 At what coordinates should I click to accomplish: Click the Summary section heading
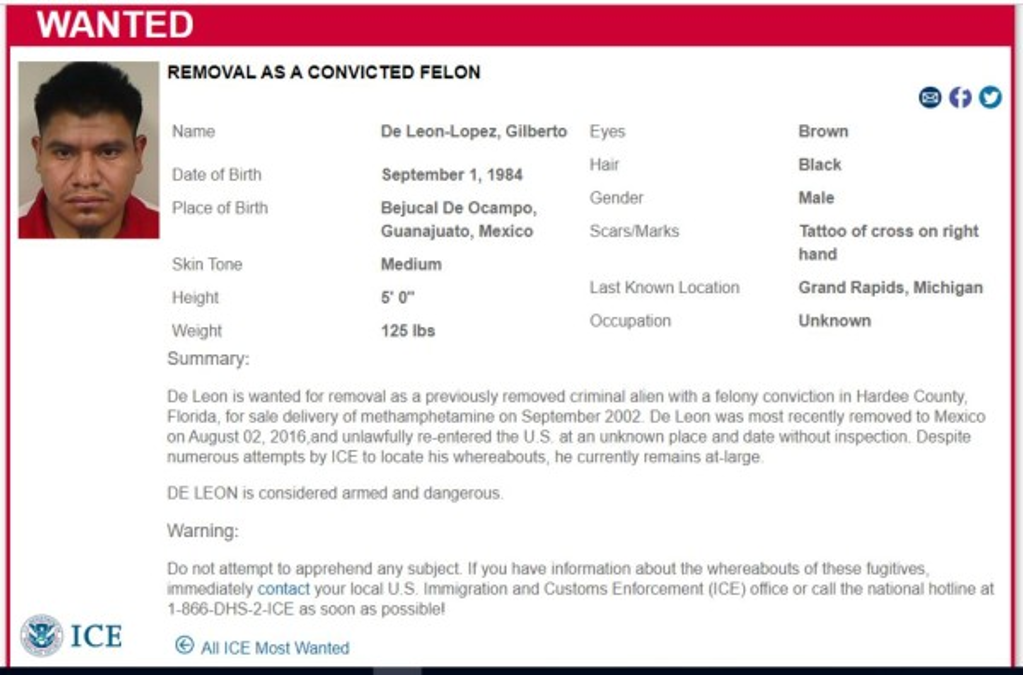tap(208, 358)
